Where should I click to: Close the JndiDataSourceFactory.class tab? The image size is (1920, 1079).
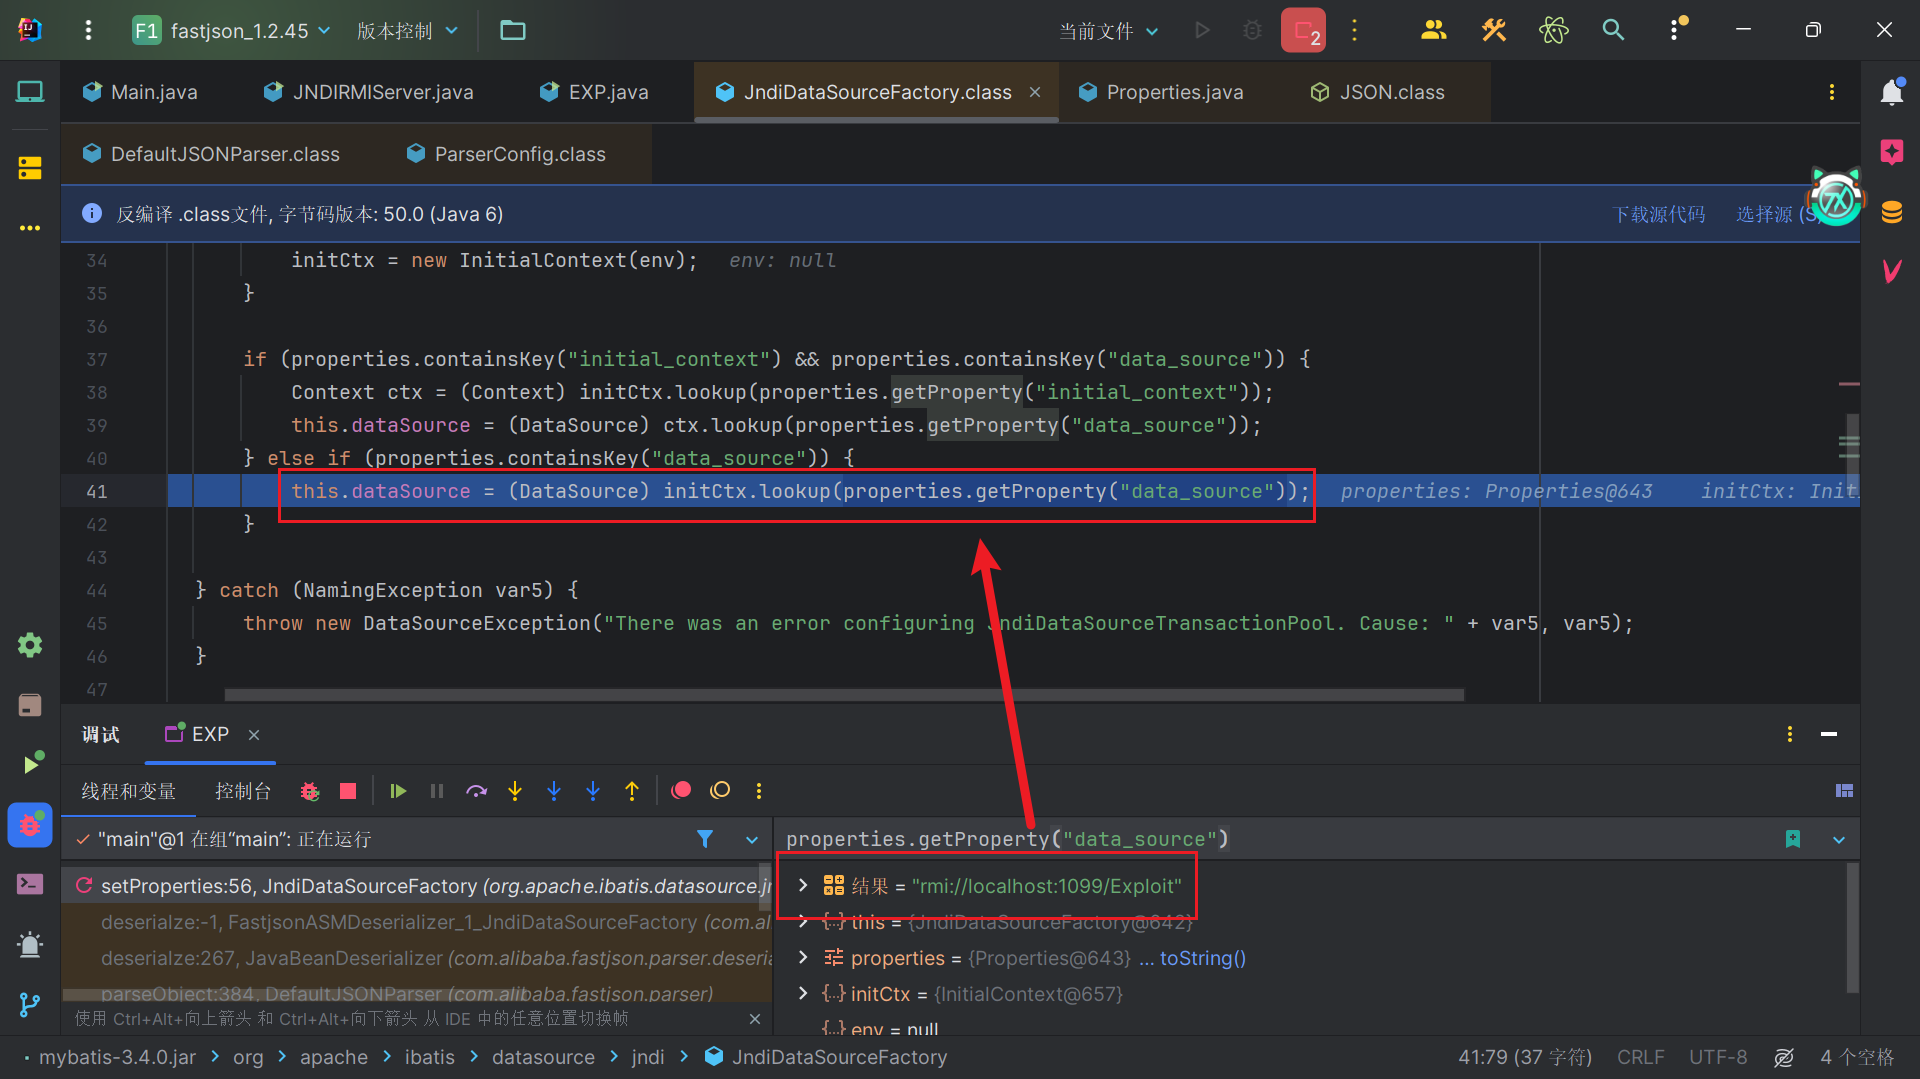click(x=1035, y=92)
